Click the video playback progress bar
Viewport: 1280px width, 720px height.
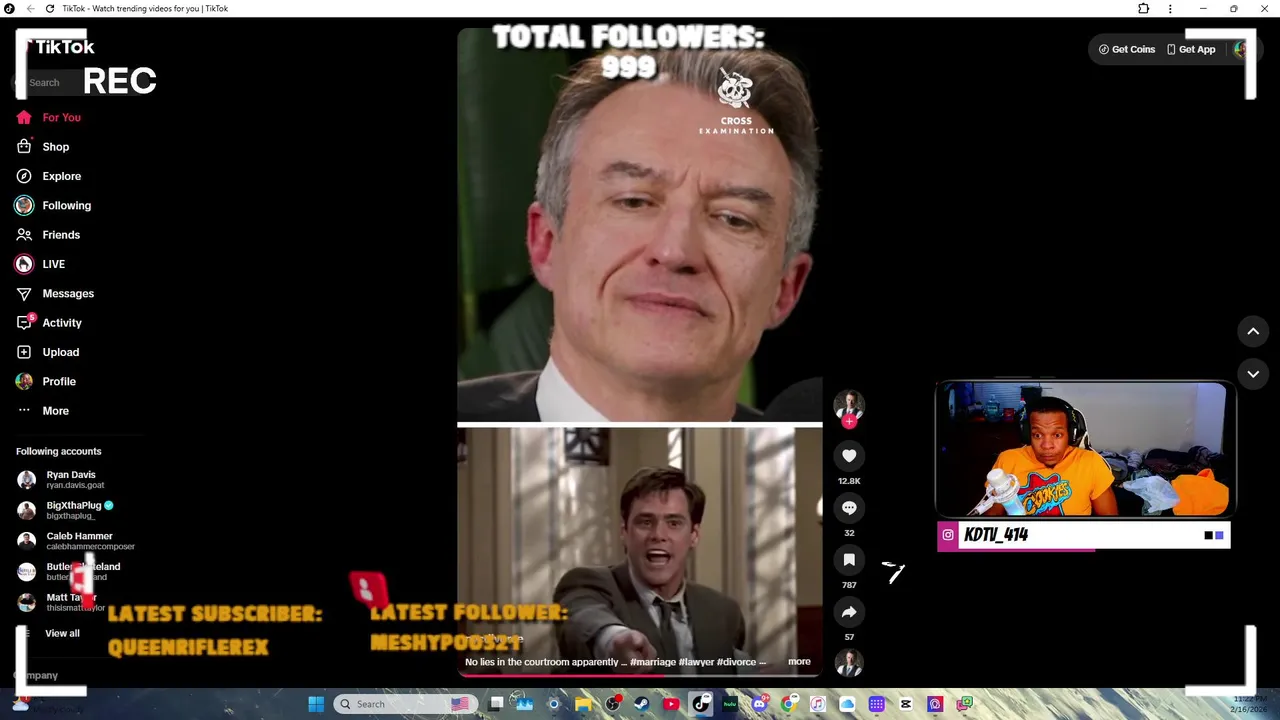pos(640,675)
